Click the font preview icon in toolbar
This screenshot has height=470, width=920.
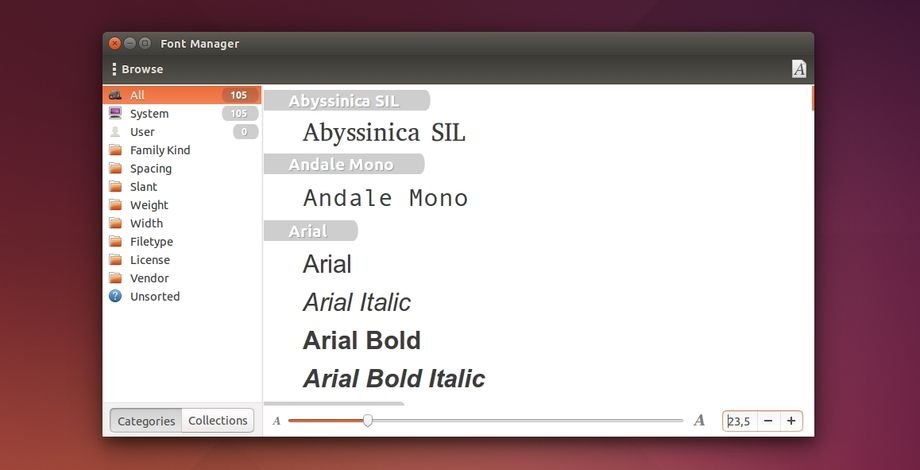[x=798, y=69]
